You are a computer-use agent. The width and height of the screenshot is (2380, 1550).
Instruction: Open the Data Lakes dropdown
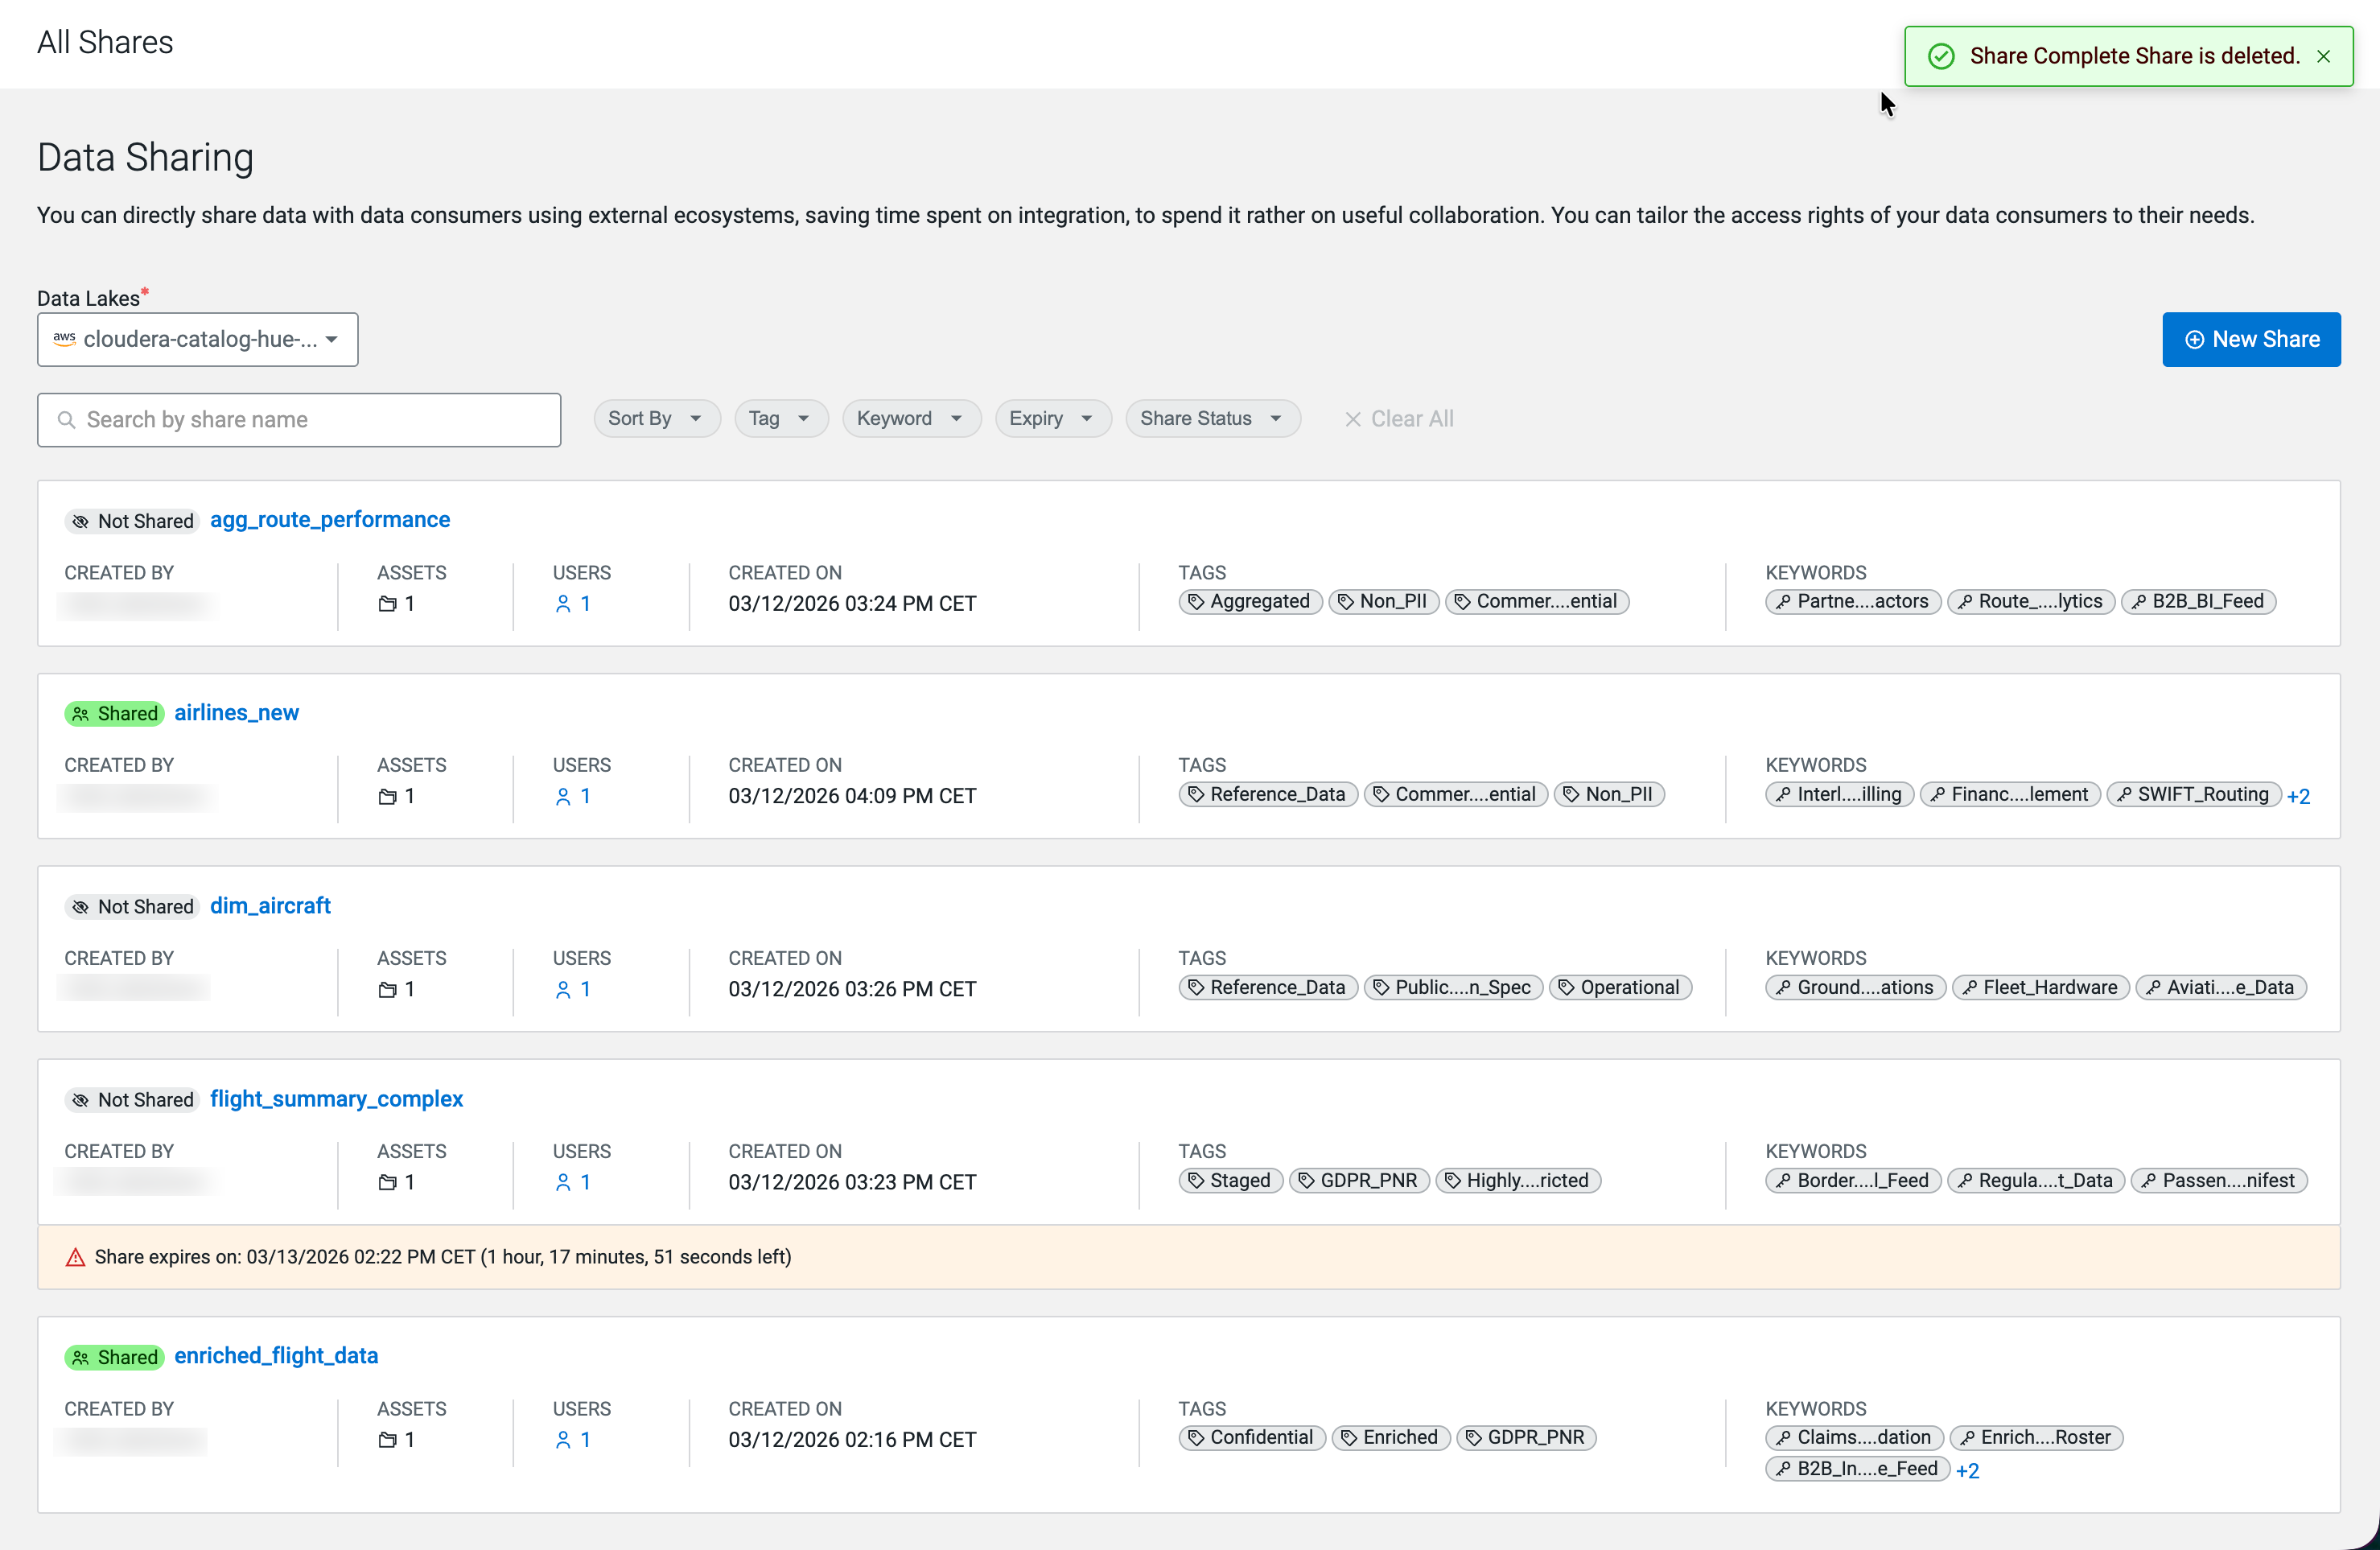tap(197, 340)
